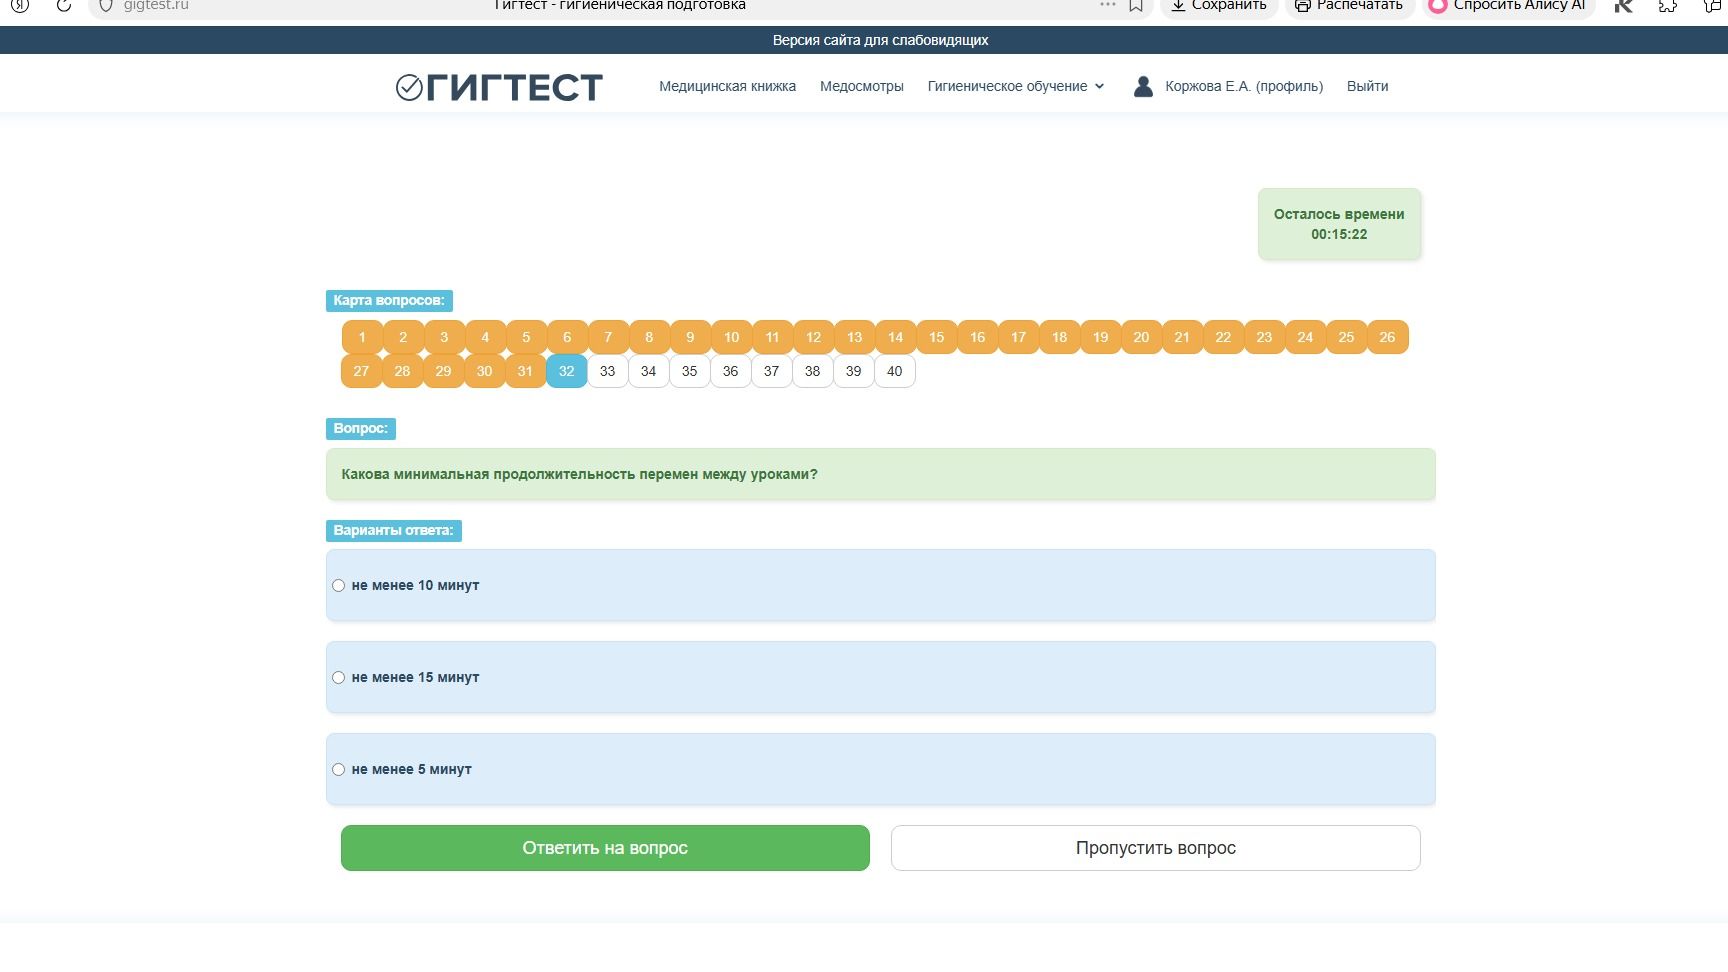Click the user profile silhouette icon
This screenshot has width=1728, height=972.
(1143, 86)
